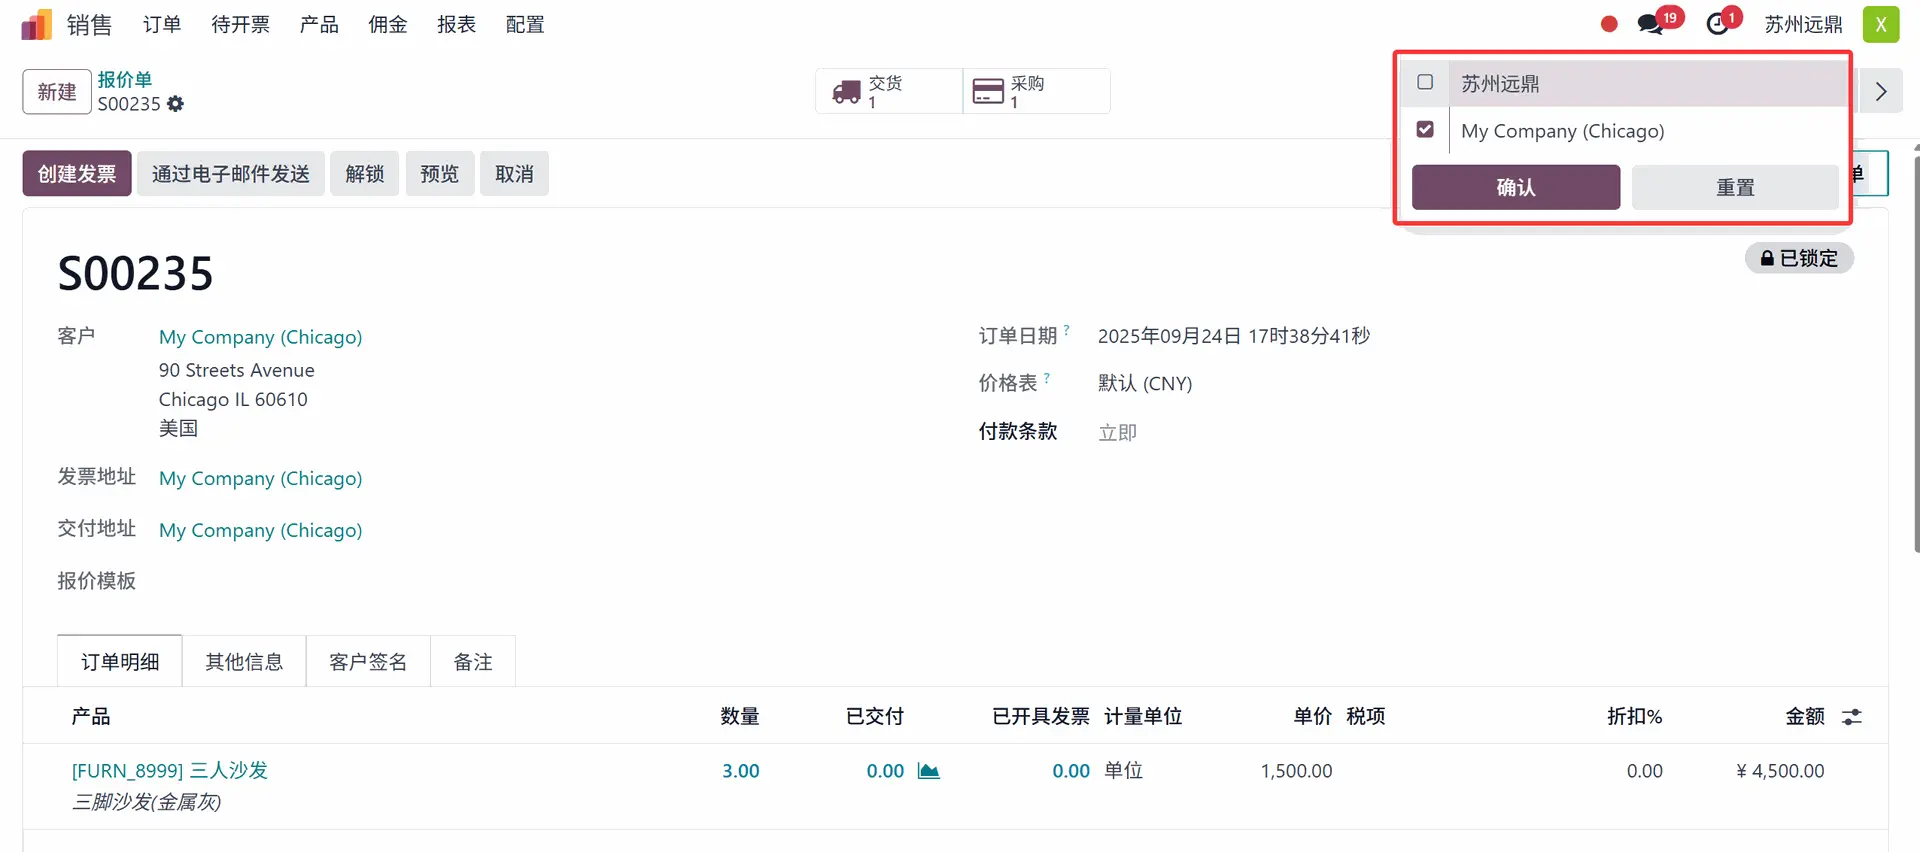Open the settings gear next to S00235
Screen dimensions: 1920x852
coord(176,104)
